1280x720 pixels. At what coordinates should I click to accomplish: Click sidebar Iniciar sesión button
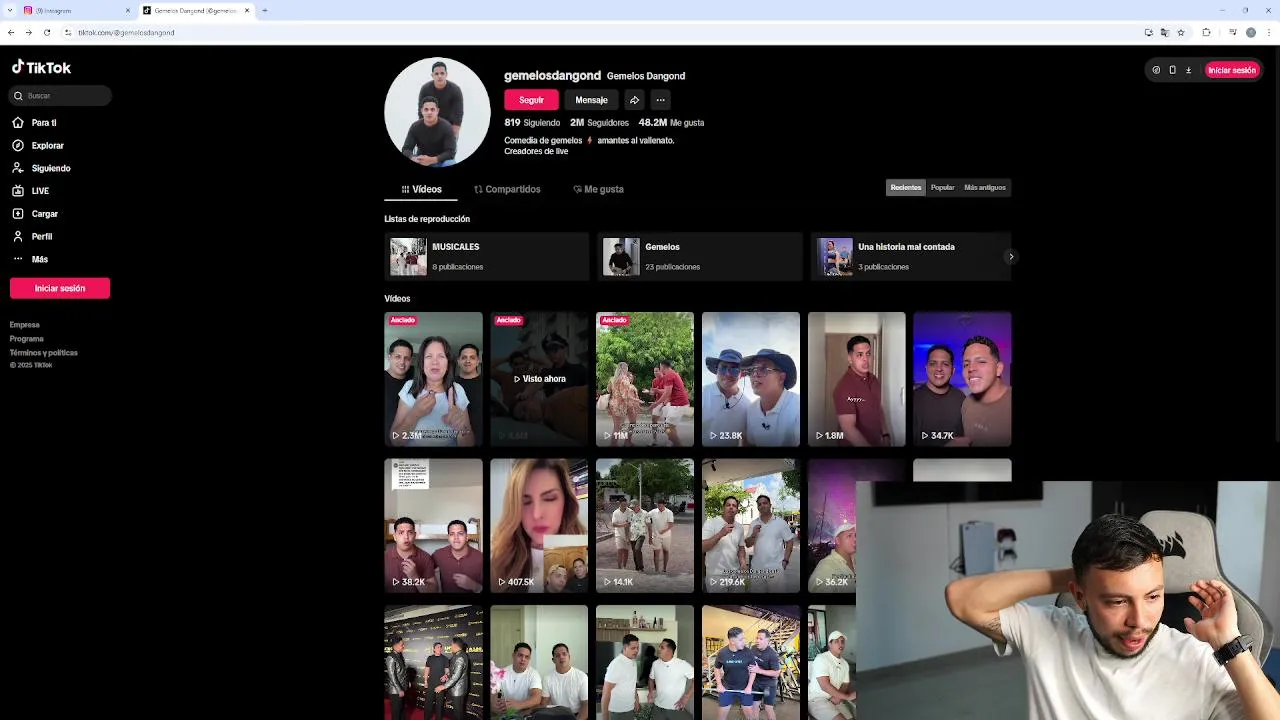pos(60,288)
